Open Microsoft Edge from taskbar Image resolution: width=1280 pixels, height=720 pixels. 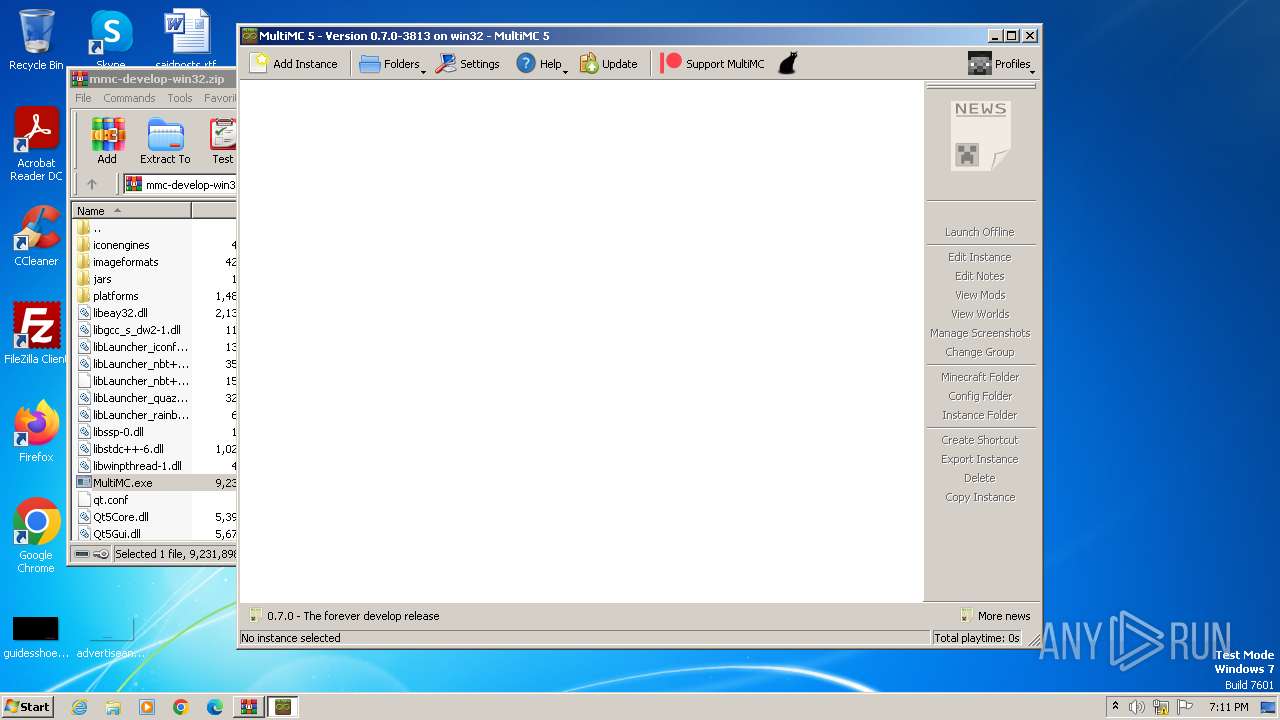click(215, 707)
